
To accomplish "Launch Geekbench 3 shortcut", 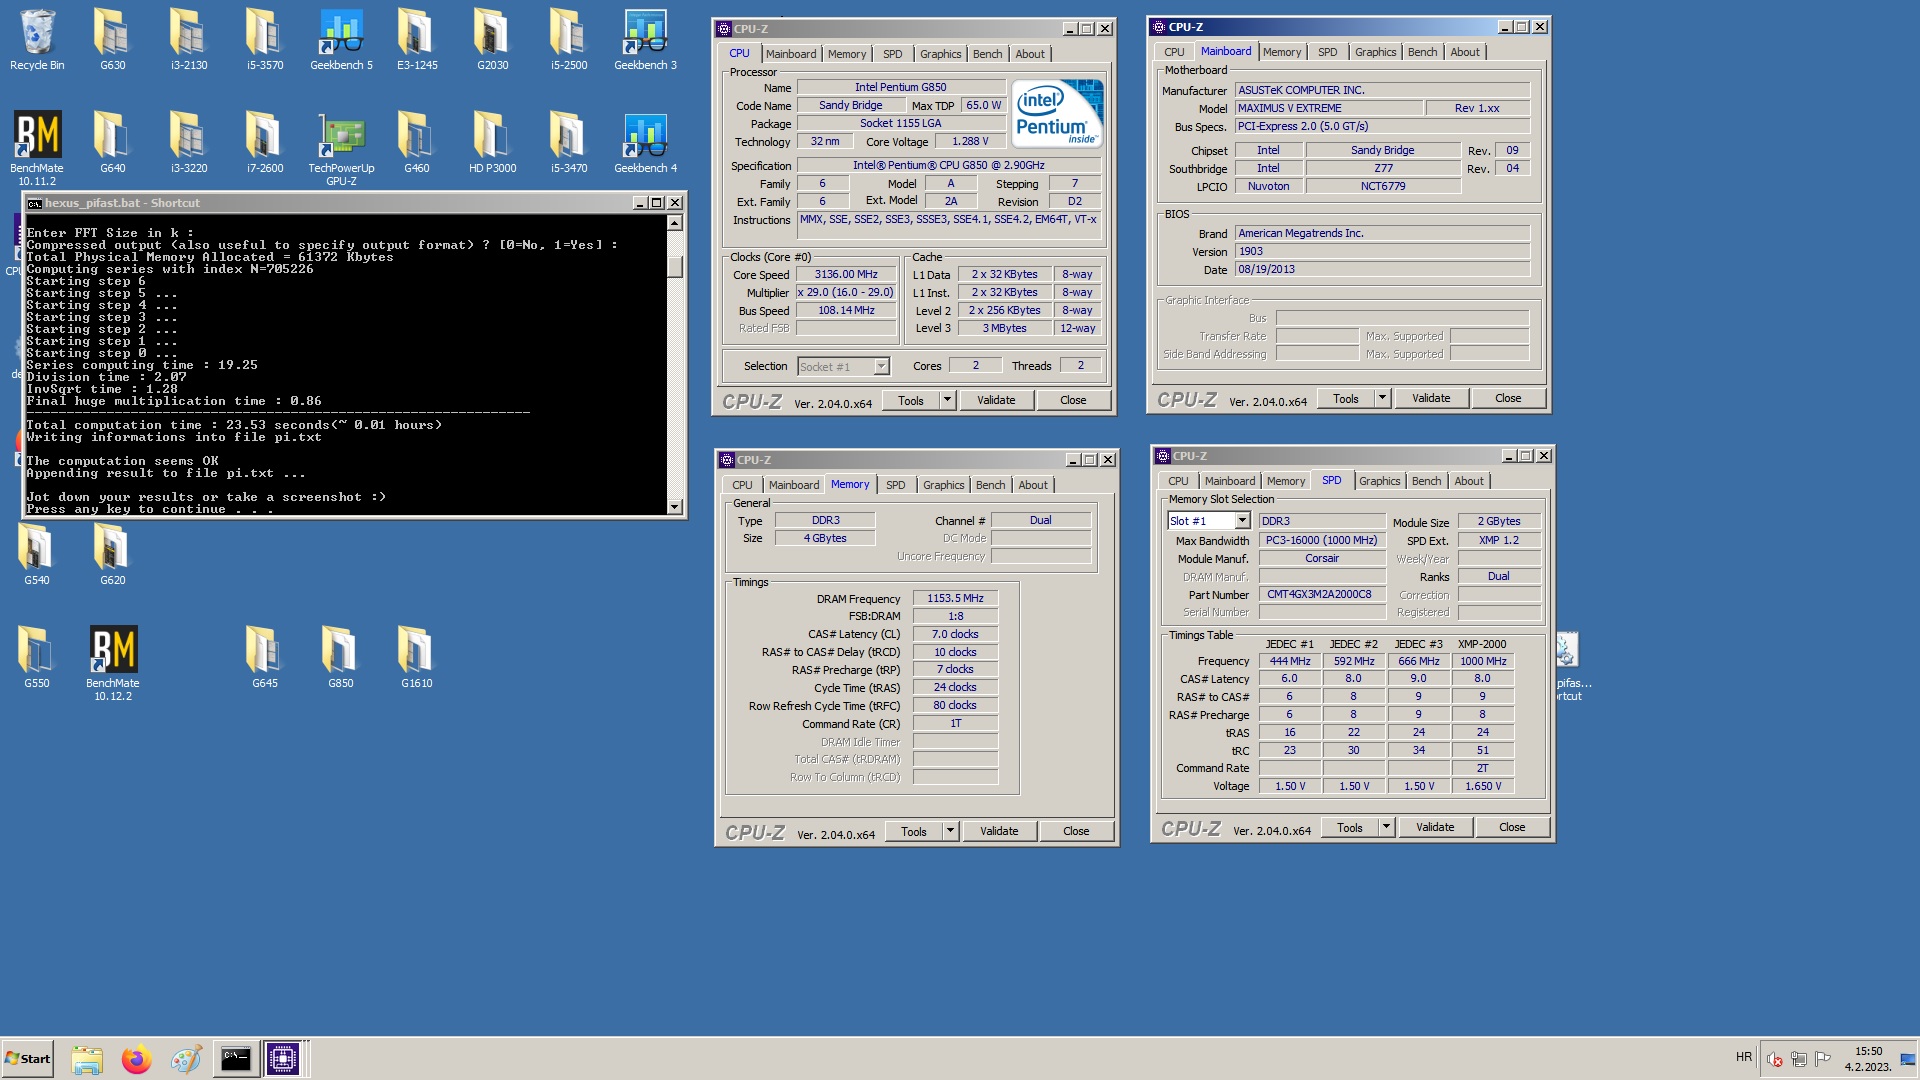I will point(645,40).
